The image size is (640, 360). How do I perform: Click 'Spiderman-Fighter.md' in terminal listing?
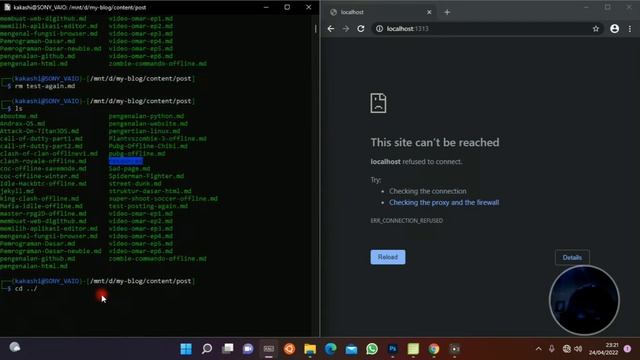click(x=146, y=176)
